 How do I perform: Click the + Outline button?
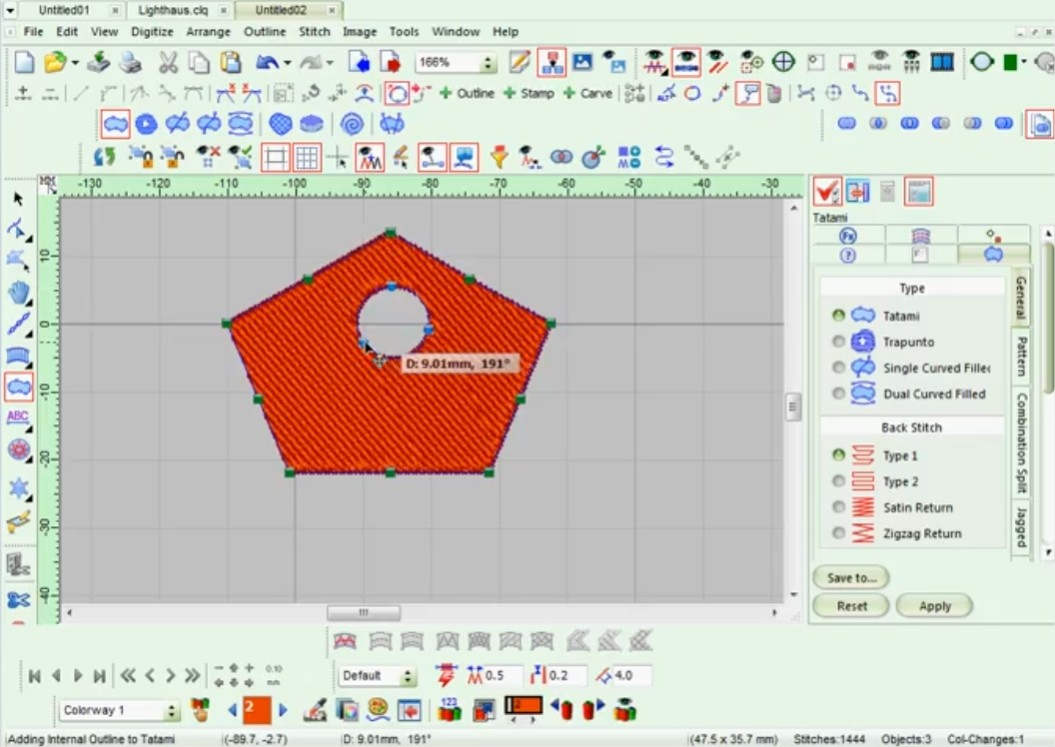[467, 94]
